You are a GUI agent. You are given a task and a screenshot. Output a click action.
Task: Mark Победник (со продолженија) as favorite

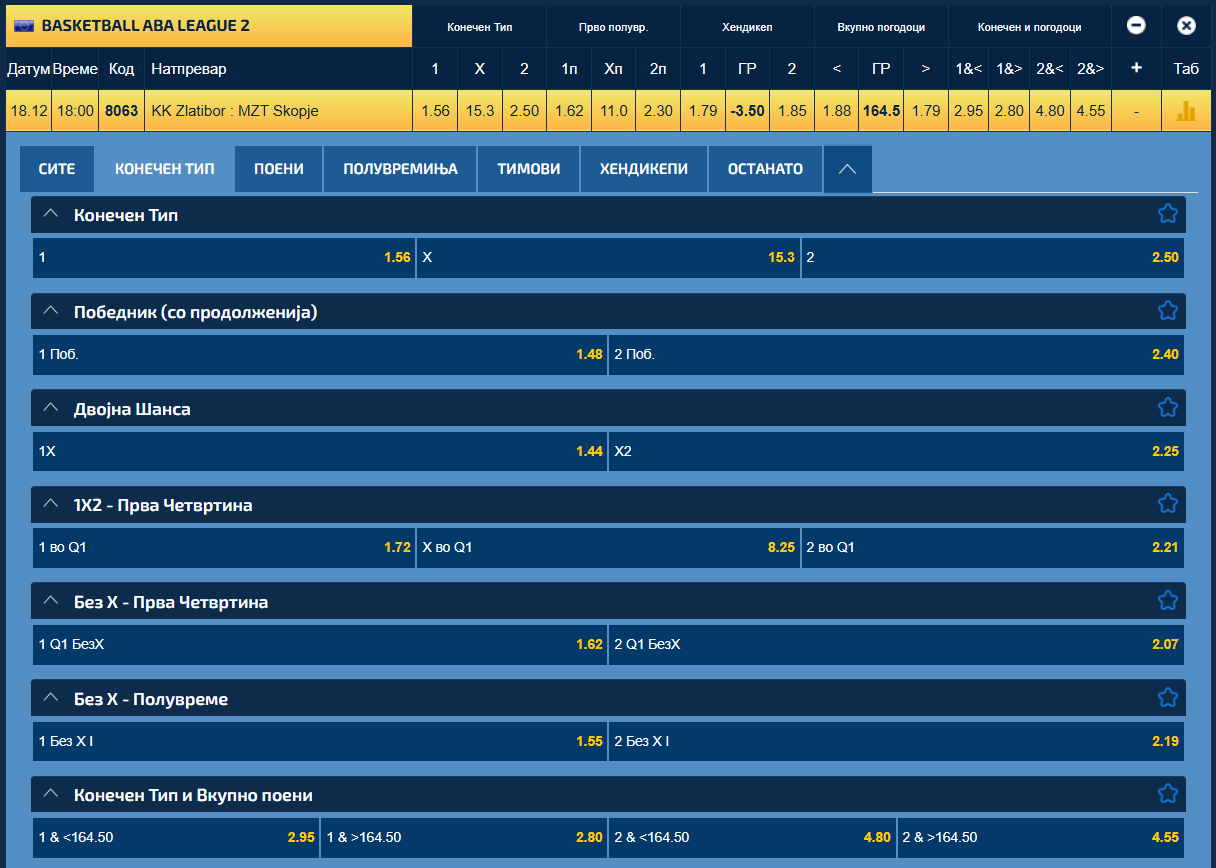1167,311
